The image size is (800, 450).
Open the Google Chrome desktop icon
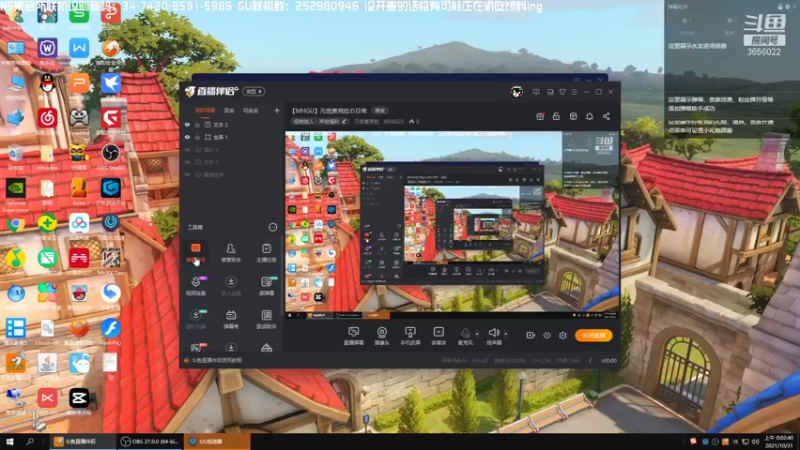pyautogui.click(x=15, y=230)
